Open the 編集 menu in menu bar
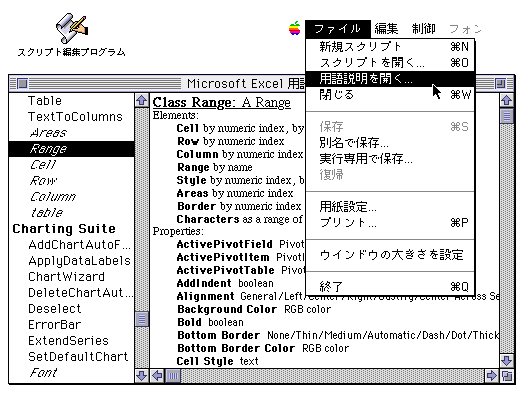This screenshot has width=523, height=394. (x=386, y=29)
